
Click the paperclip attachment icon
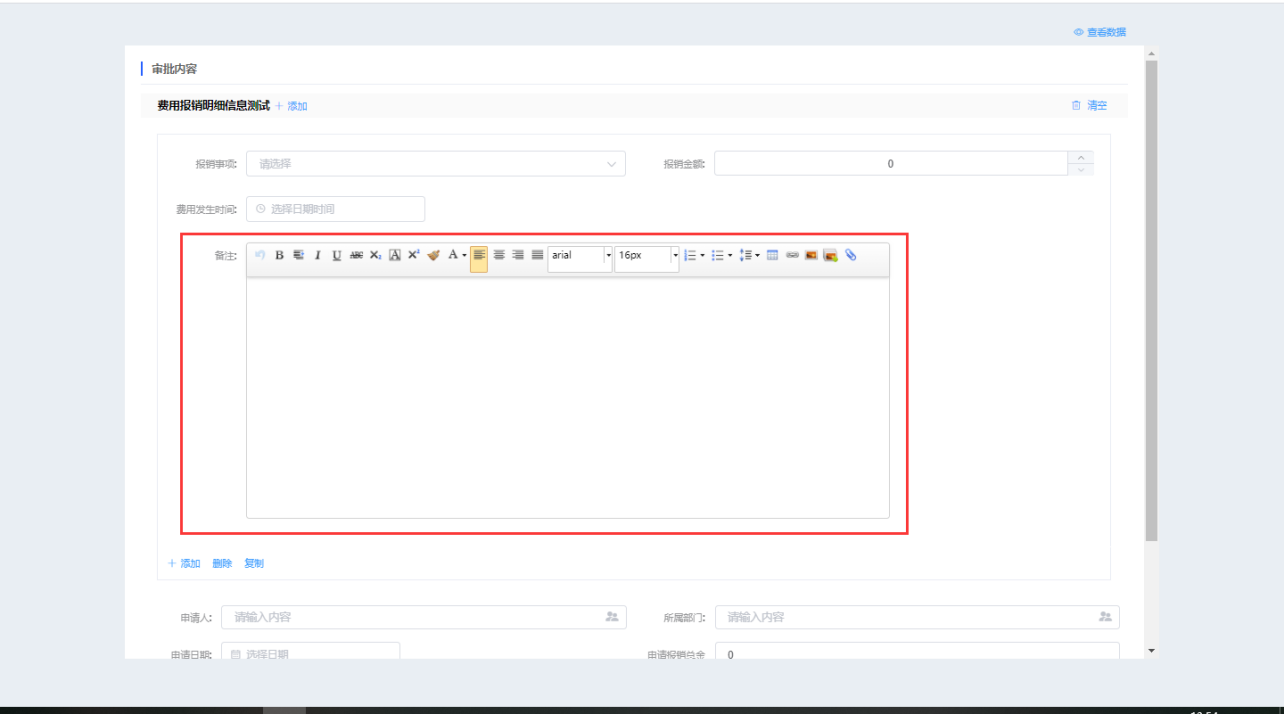pyautogui.click(x=850, y=255)
